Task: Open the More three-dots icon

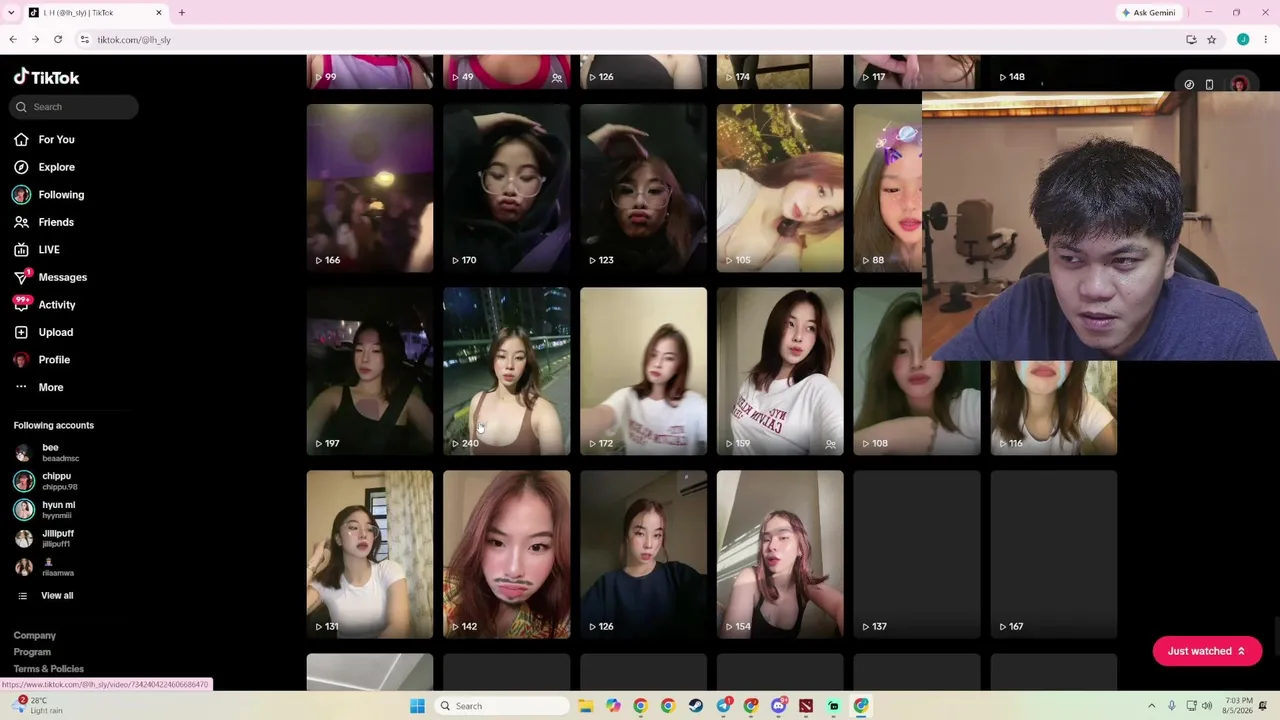Action: tap(21, 387)
